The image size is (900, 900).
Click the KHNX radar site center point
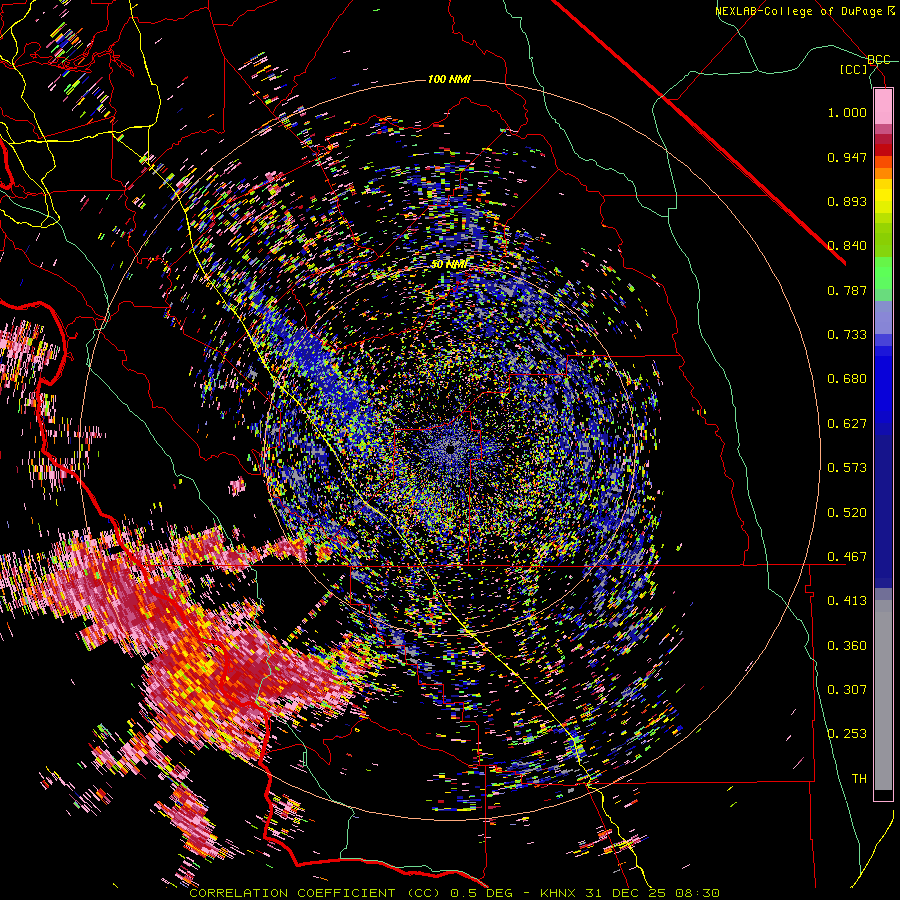click(451, 448)
